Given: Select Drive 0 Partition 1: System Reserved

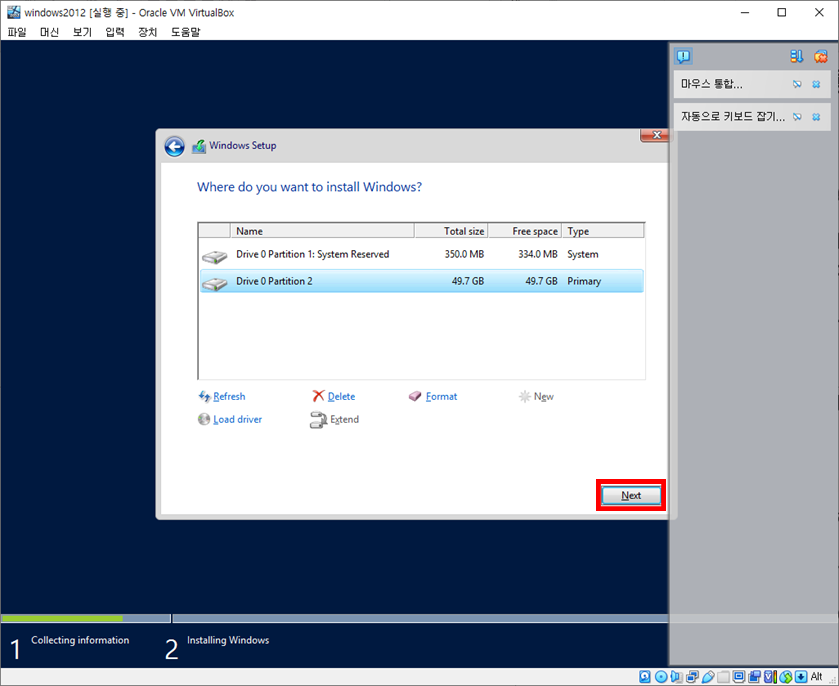Looking at the screenshot, I should (x=422, y=254).
